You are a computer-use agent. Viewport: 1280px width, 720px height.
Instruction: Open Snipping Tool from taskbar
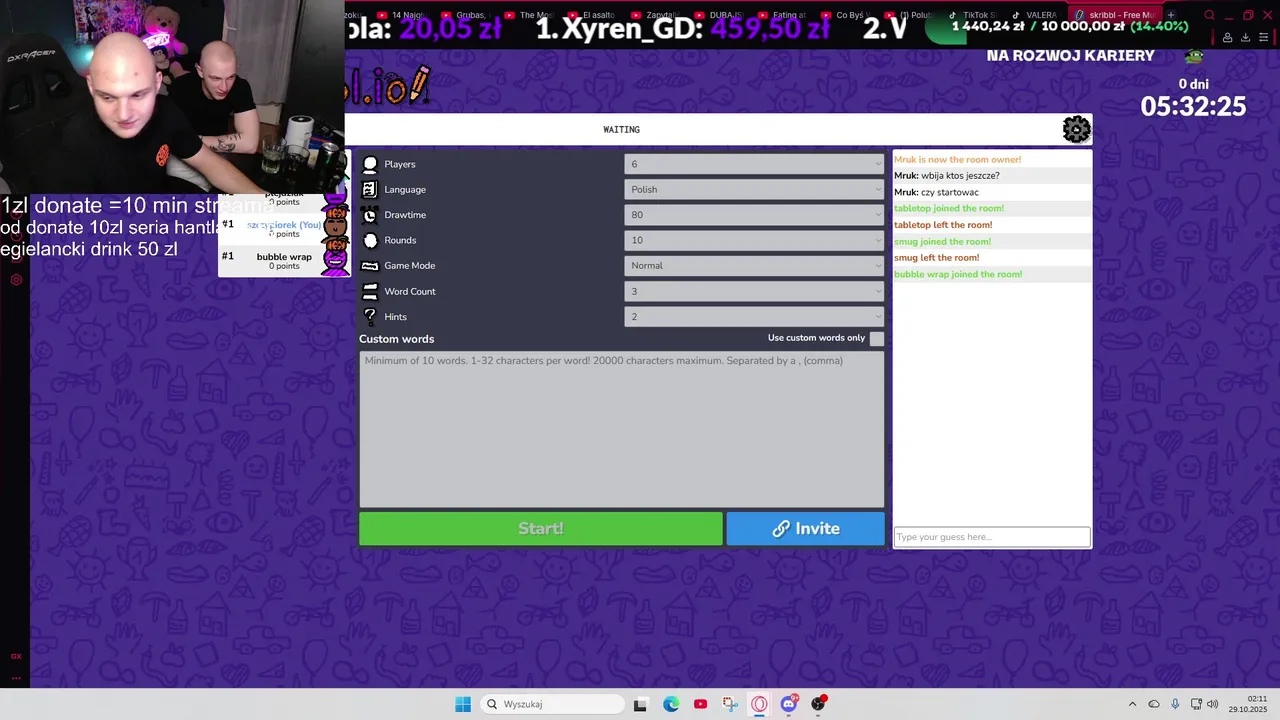730,704
